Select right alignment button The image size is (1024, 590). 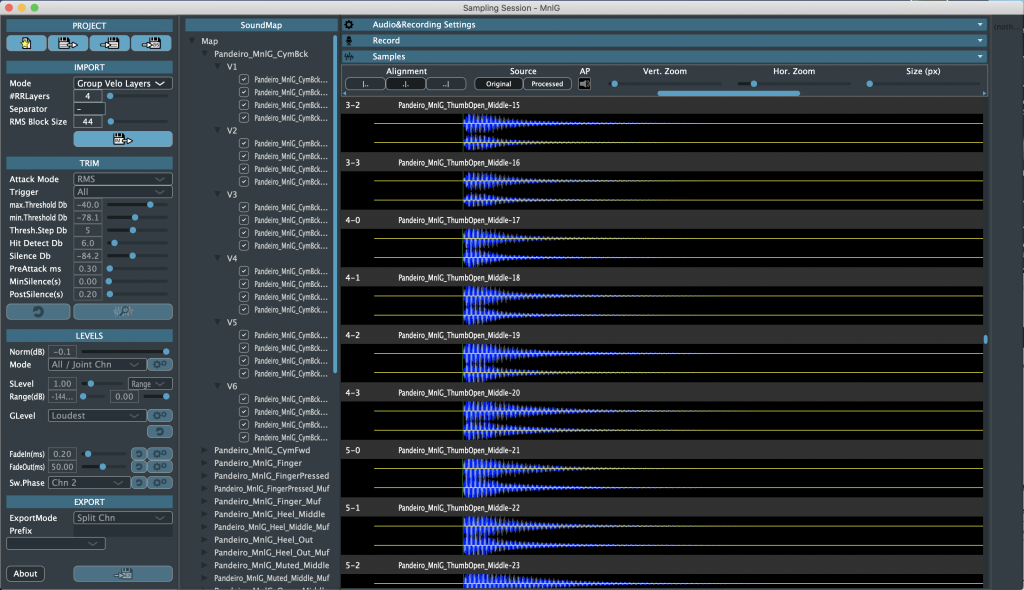point(446,84)
